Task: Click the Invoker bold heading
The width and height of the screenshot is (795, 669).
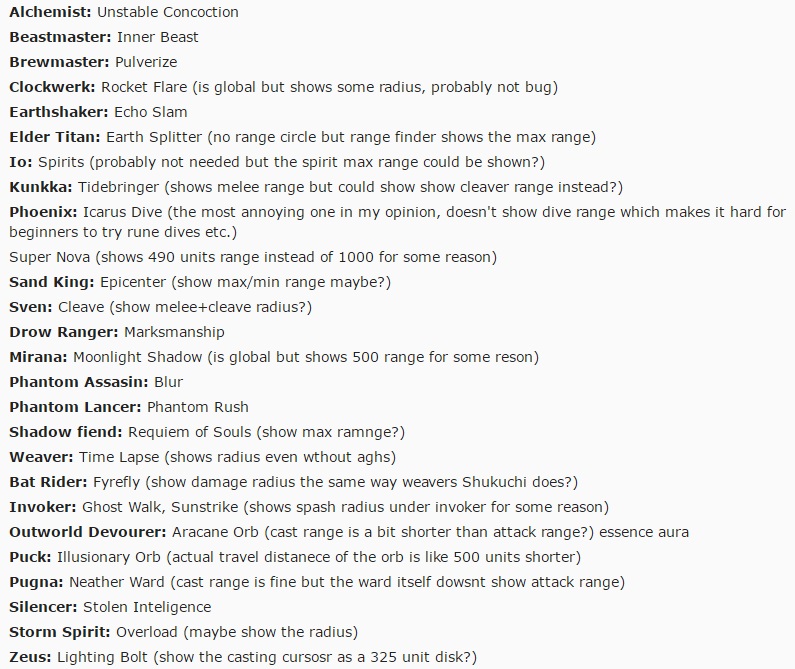Action: pyautogui.click(x=43, y=507)
